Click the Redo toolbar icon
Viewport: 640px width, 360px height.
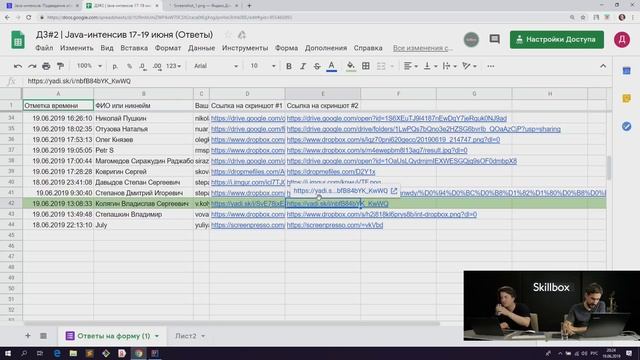pyautogui.click(x=32, y=66)
